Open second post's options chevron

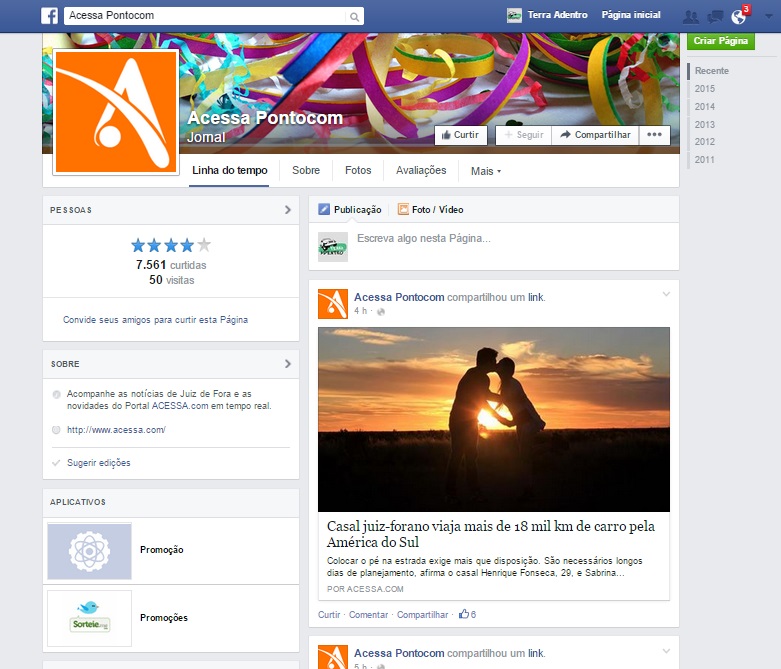coord(666,651)
